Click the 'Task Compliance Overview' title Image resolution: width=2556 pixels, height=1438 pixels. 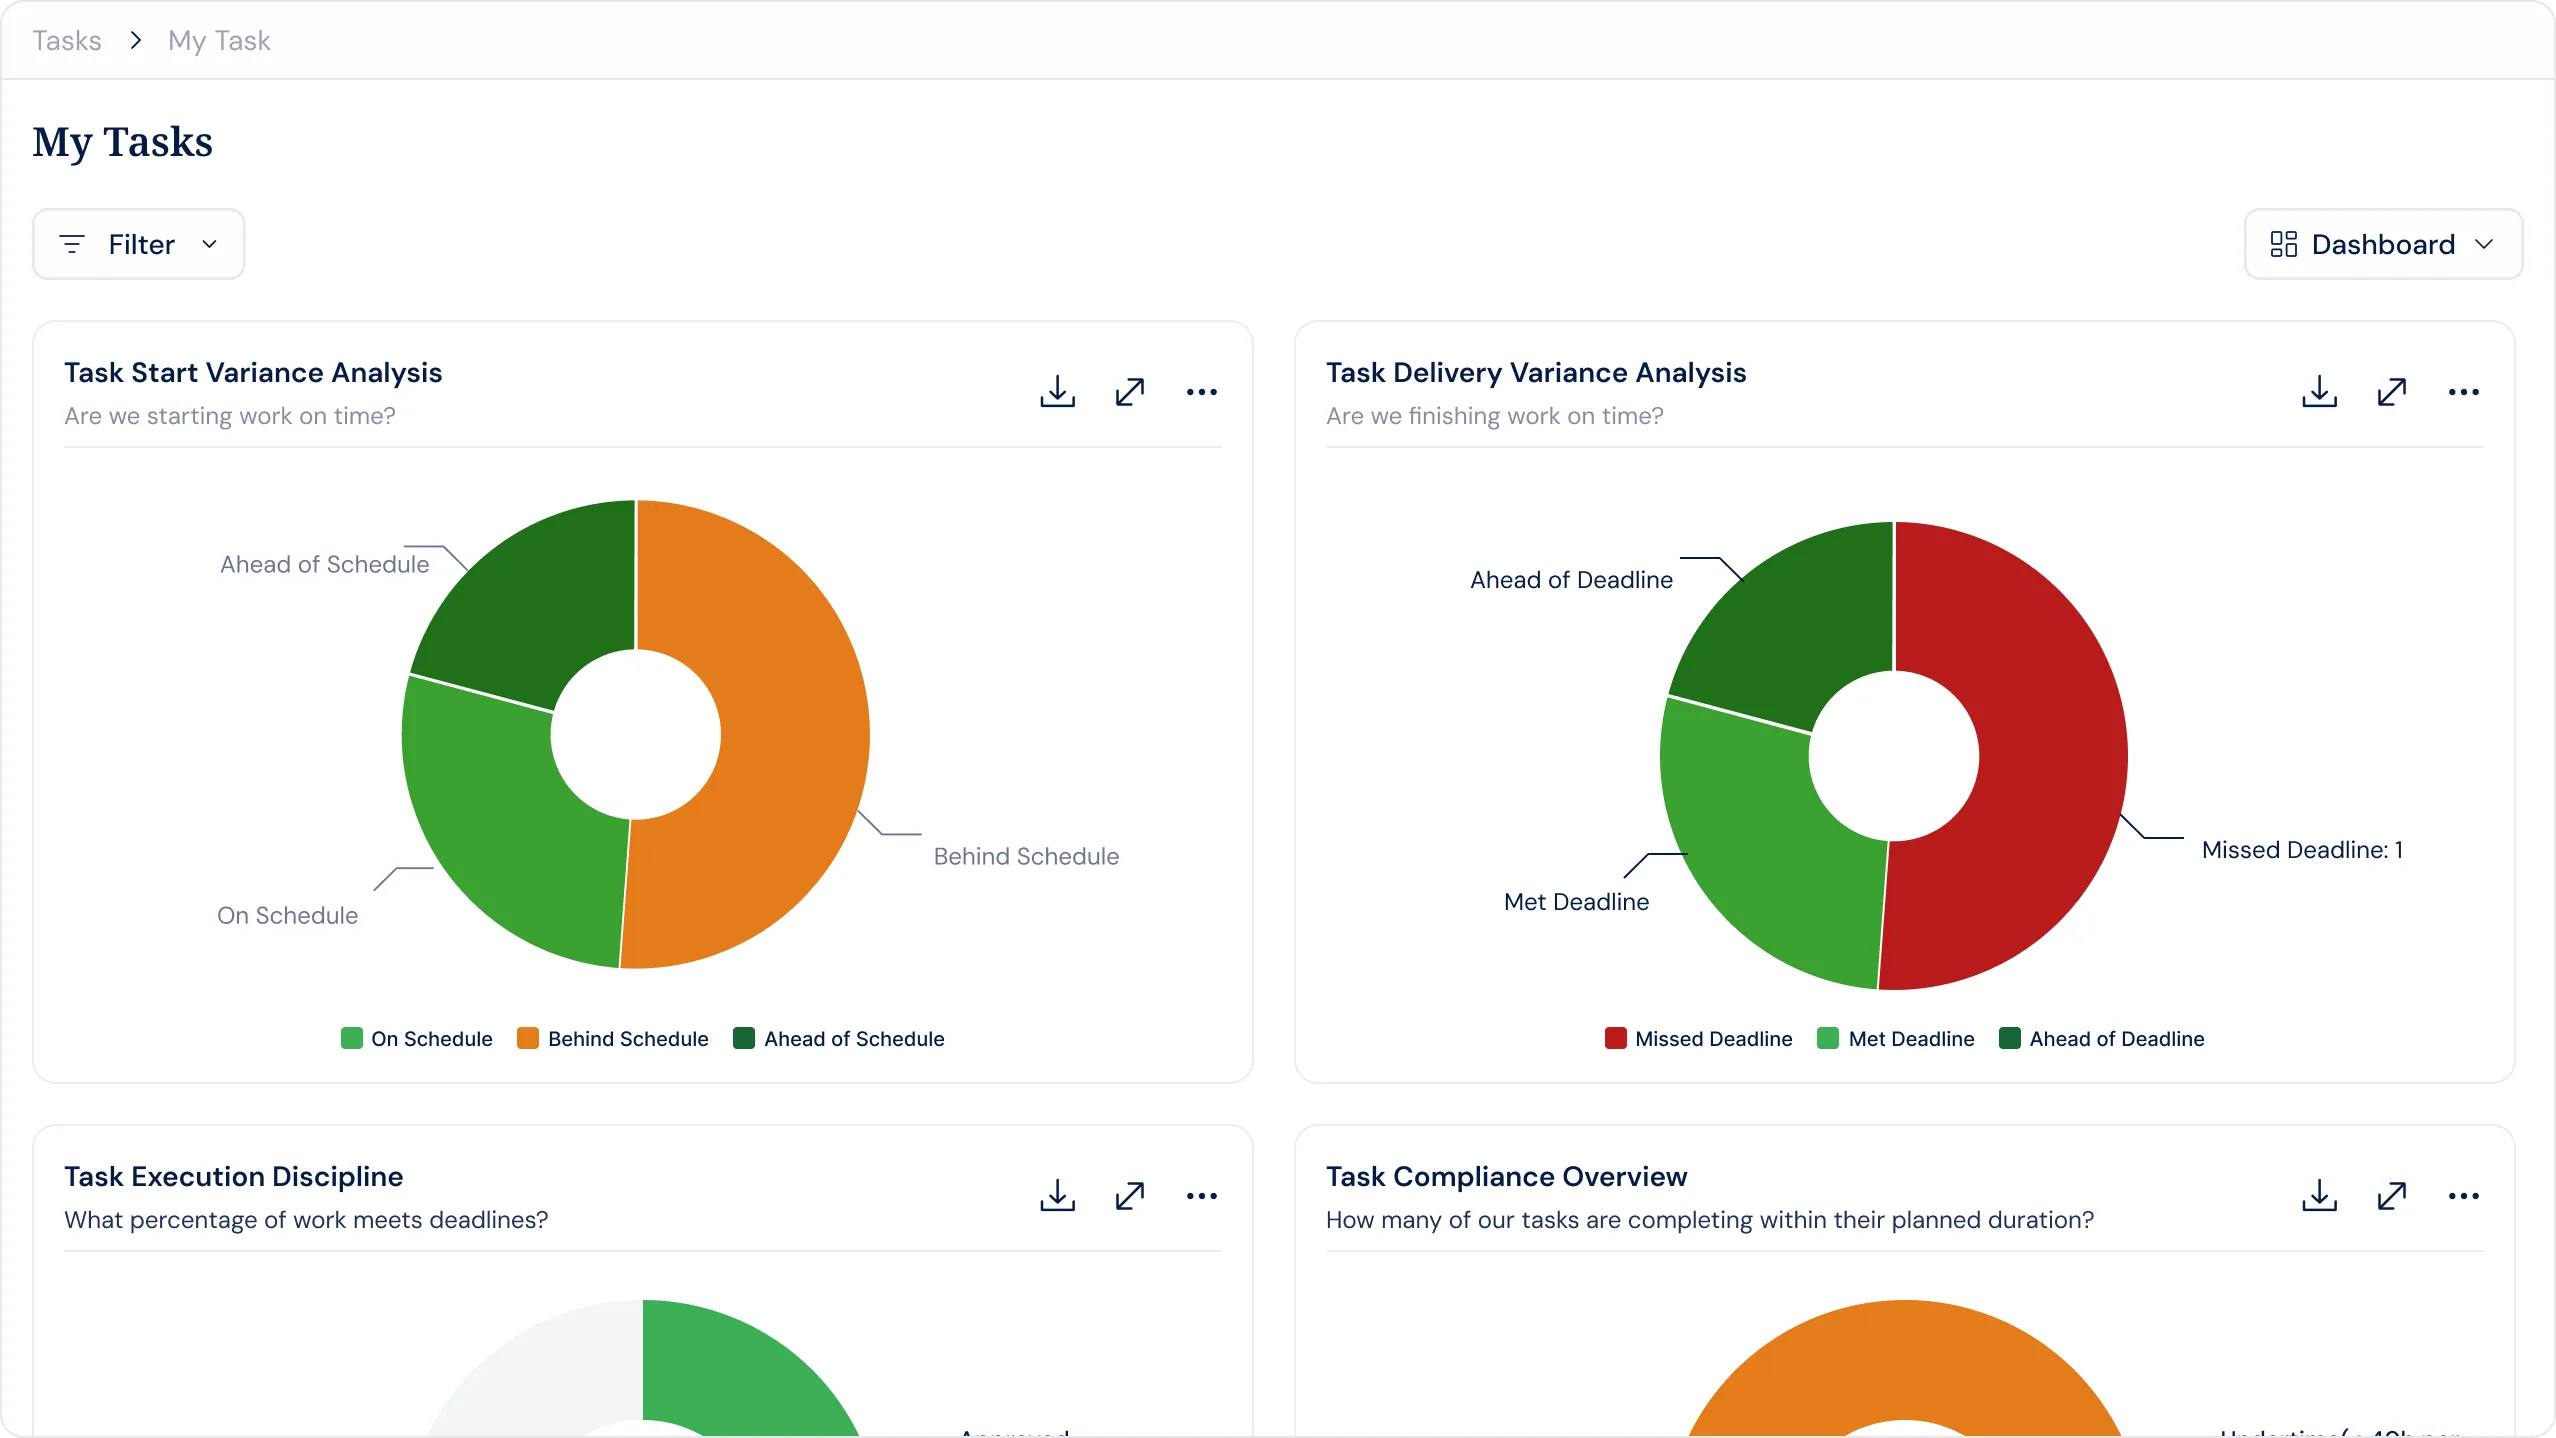1507,1177
